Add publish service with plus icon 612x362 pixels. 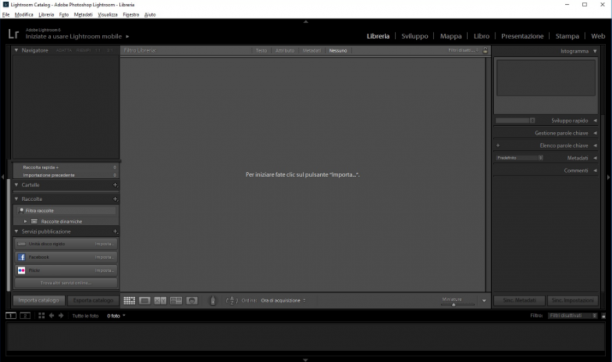point(115,231)
